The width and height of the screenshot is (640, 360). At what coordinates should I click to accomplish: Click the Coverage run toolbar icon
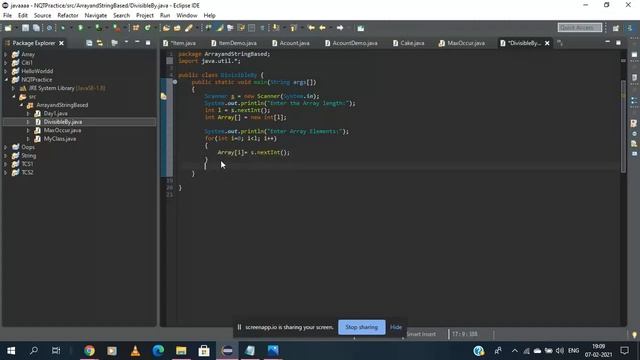[98, 28]
